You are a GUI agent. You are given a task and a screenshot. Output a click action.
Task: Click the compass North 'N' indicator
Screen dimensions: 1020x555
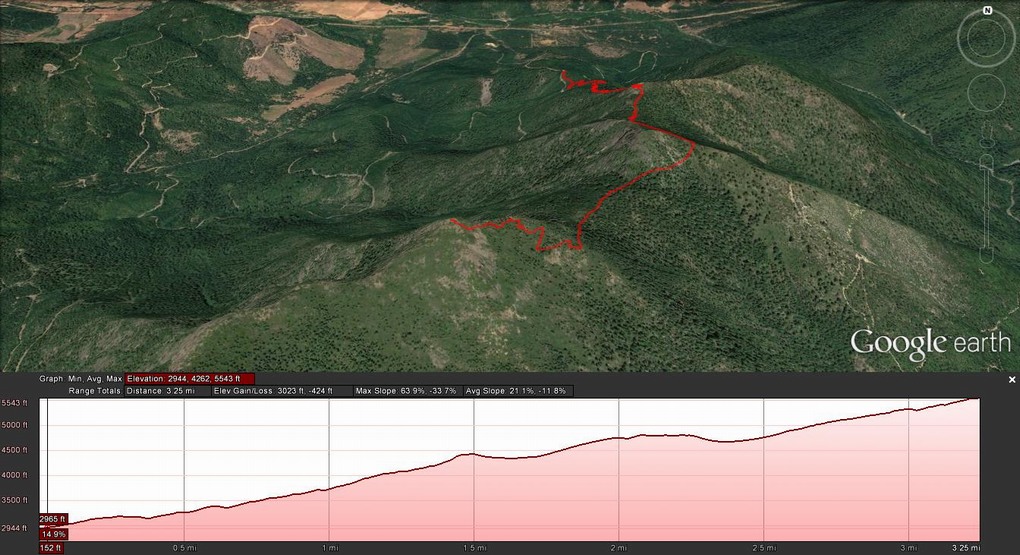pyautogui.click(x=987, y=11)
